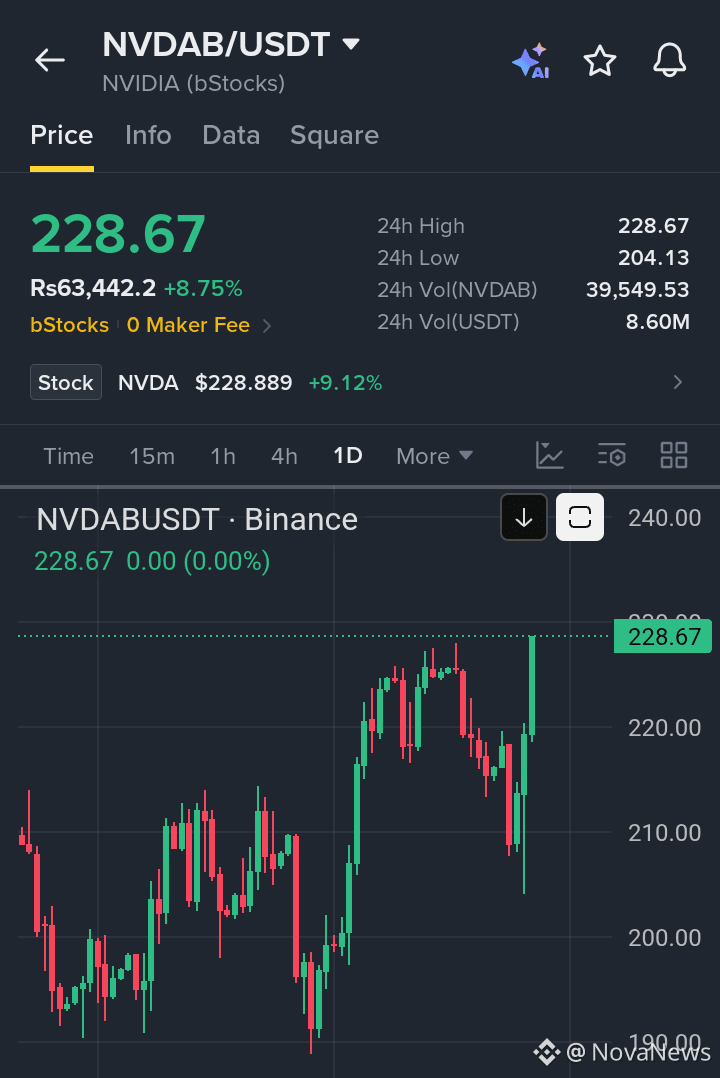720x1078 pixels.
Task: Tap the NVDABUSDT · Binance chart title
Action: click(x=197, y=519)
